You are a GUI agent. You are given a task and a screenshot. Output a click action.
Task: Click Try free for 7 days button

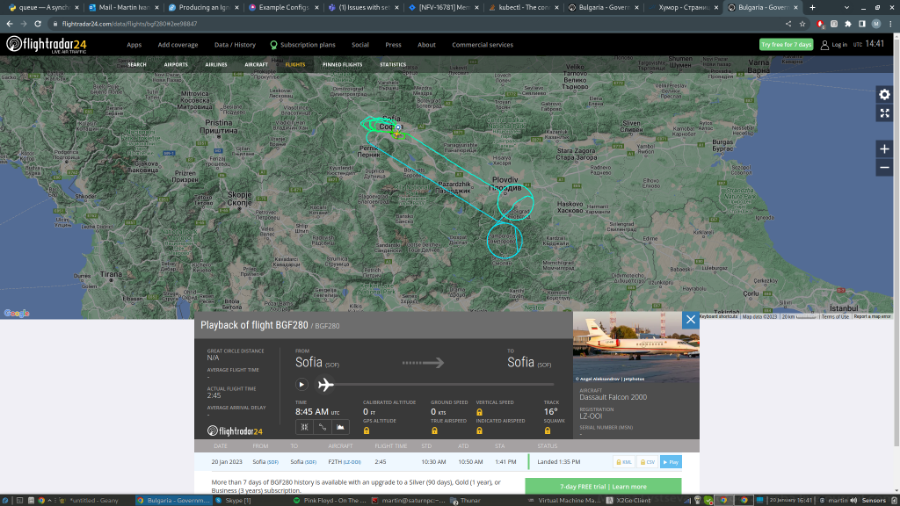(x=786, y=45)
